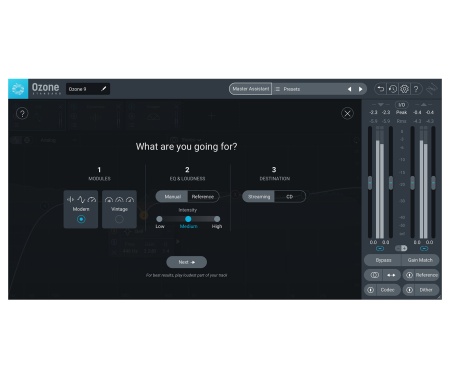This screenshot has height=380, width=450.
Task: Select the Vintage modules radio button
Action: point(119,219)
